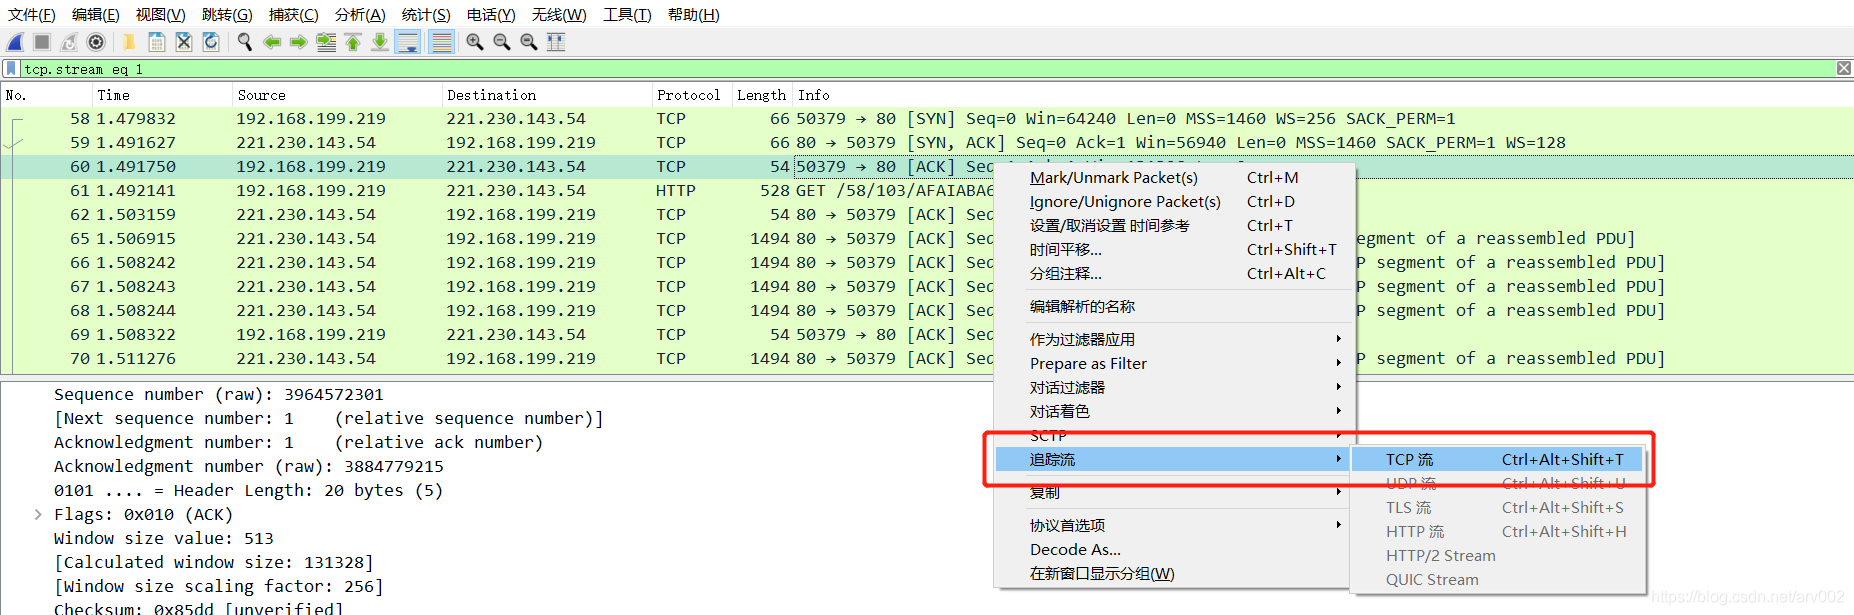Sort by the Source column header

click(x=336, y=95)
